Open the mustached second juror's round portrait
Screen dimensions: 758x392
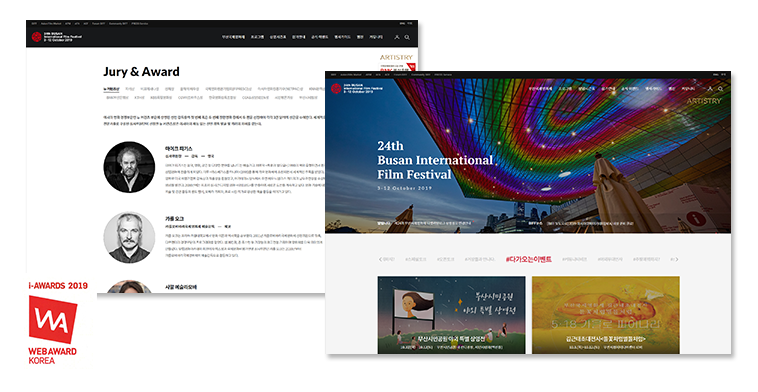[129, 237]
